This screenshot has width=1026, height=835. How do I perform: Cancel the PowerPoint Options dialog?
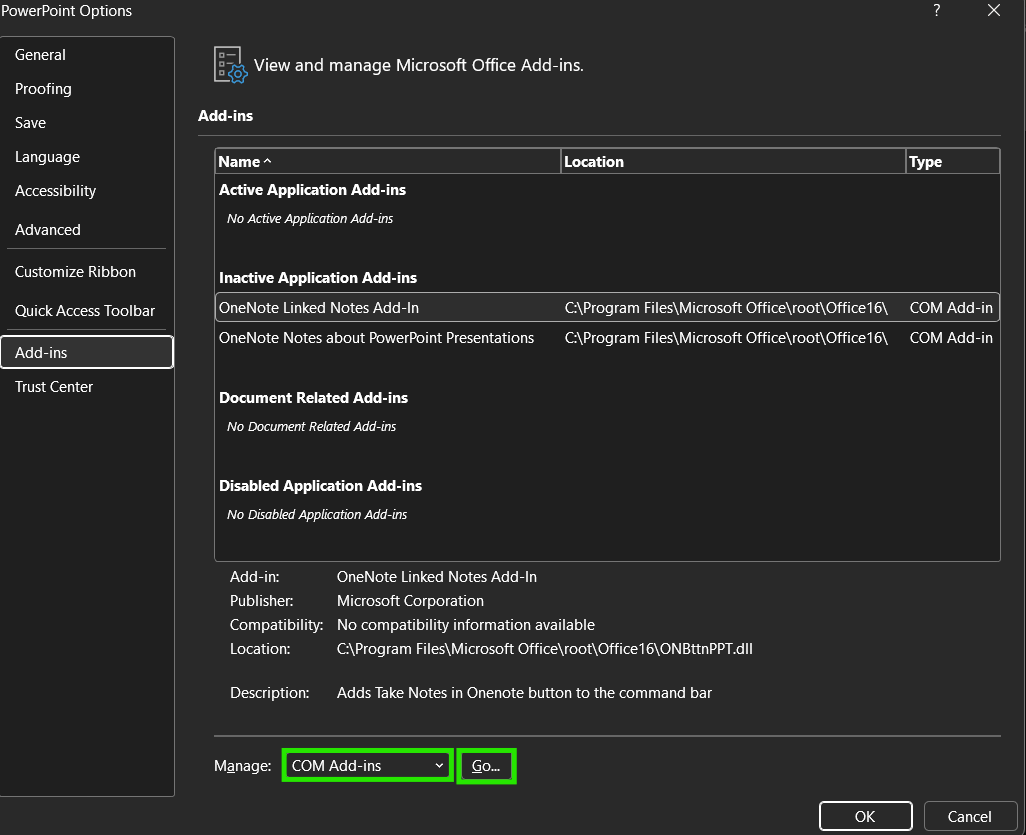(x=970, y=817)
